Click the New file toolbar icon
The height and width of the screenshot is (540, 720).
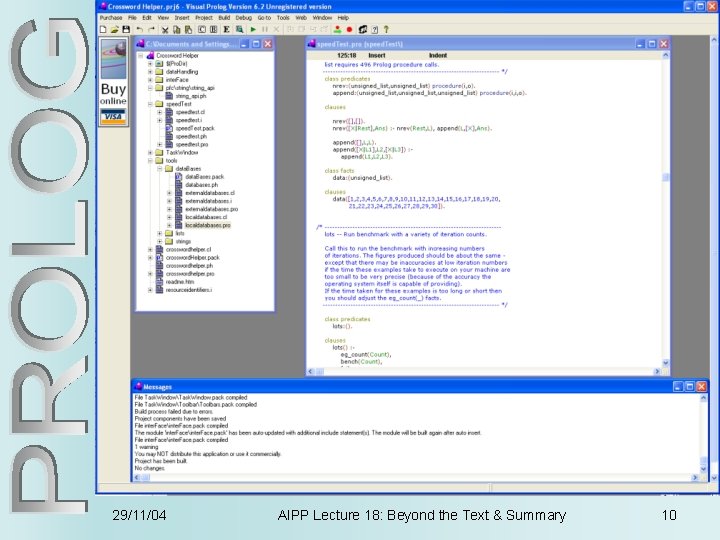pos(103,29)
